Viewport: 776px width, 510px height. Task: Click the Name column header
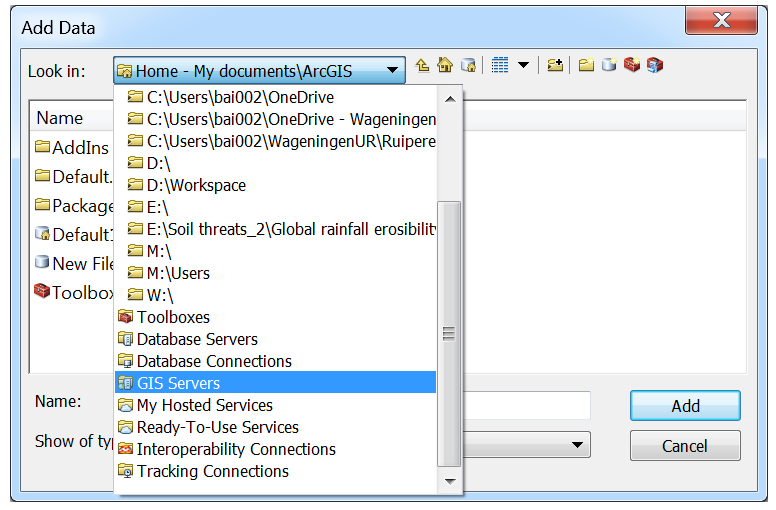pyautogui.click(x=60, y=118)
